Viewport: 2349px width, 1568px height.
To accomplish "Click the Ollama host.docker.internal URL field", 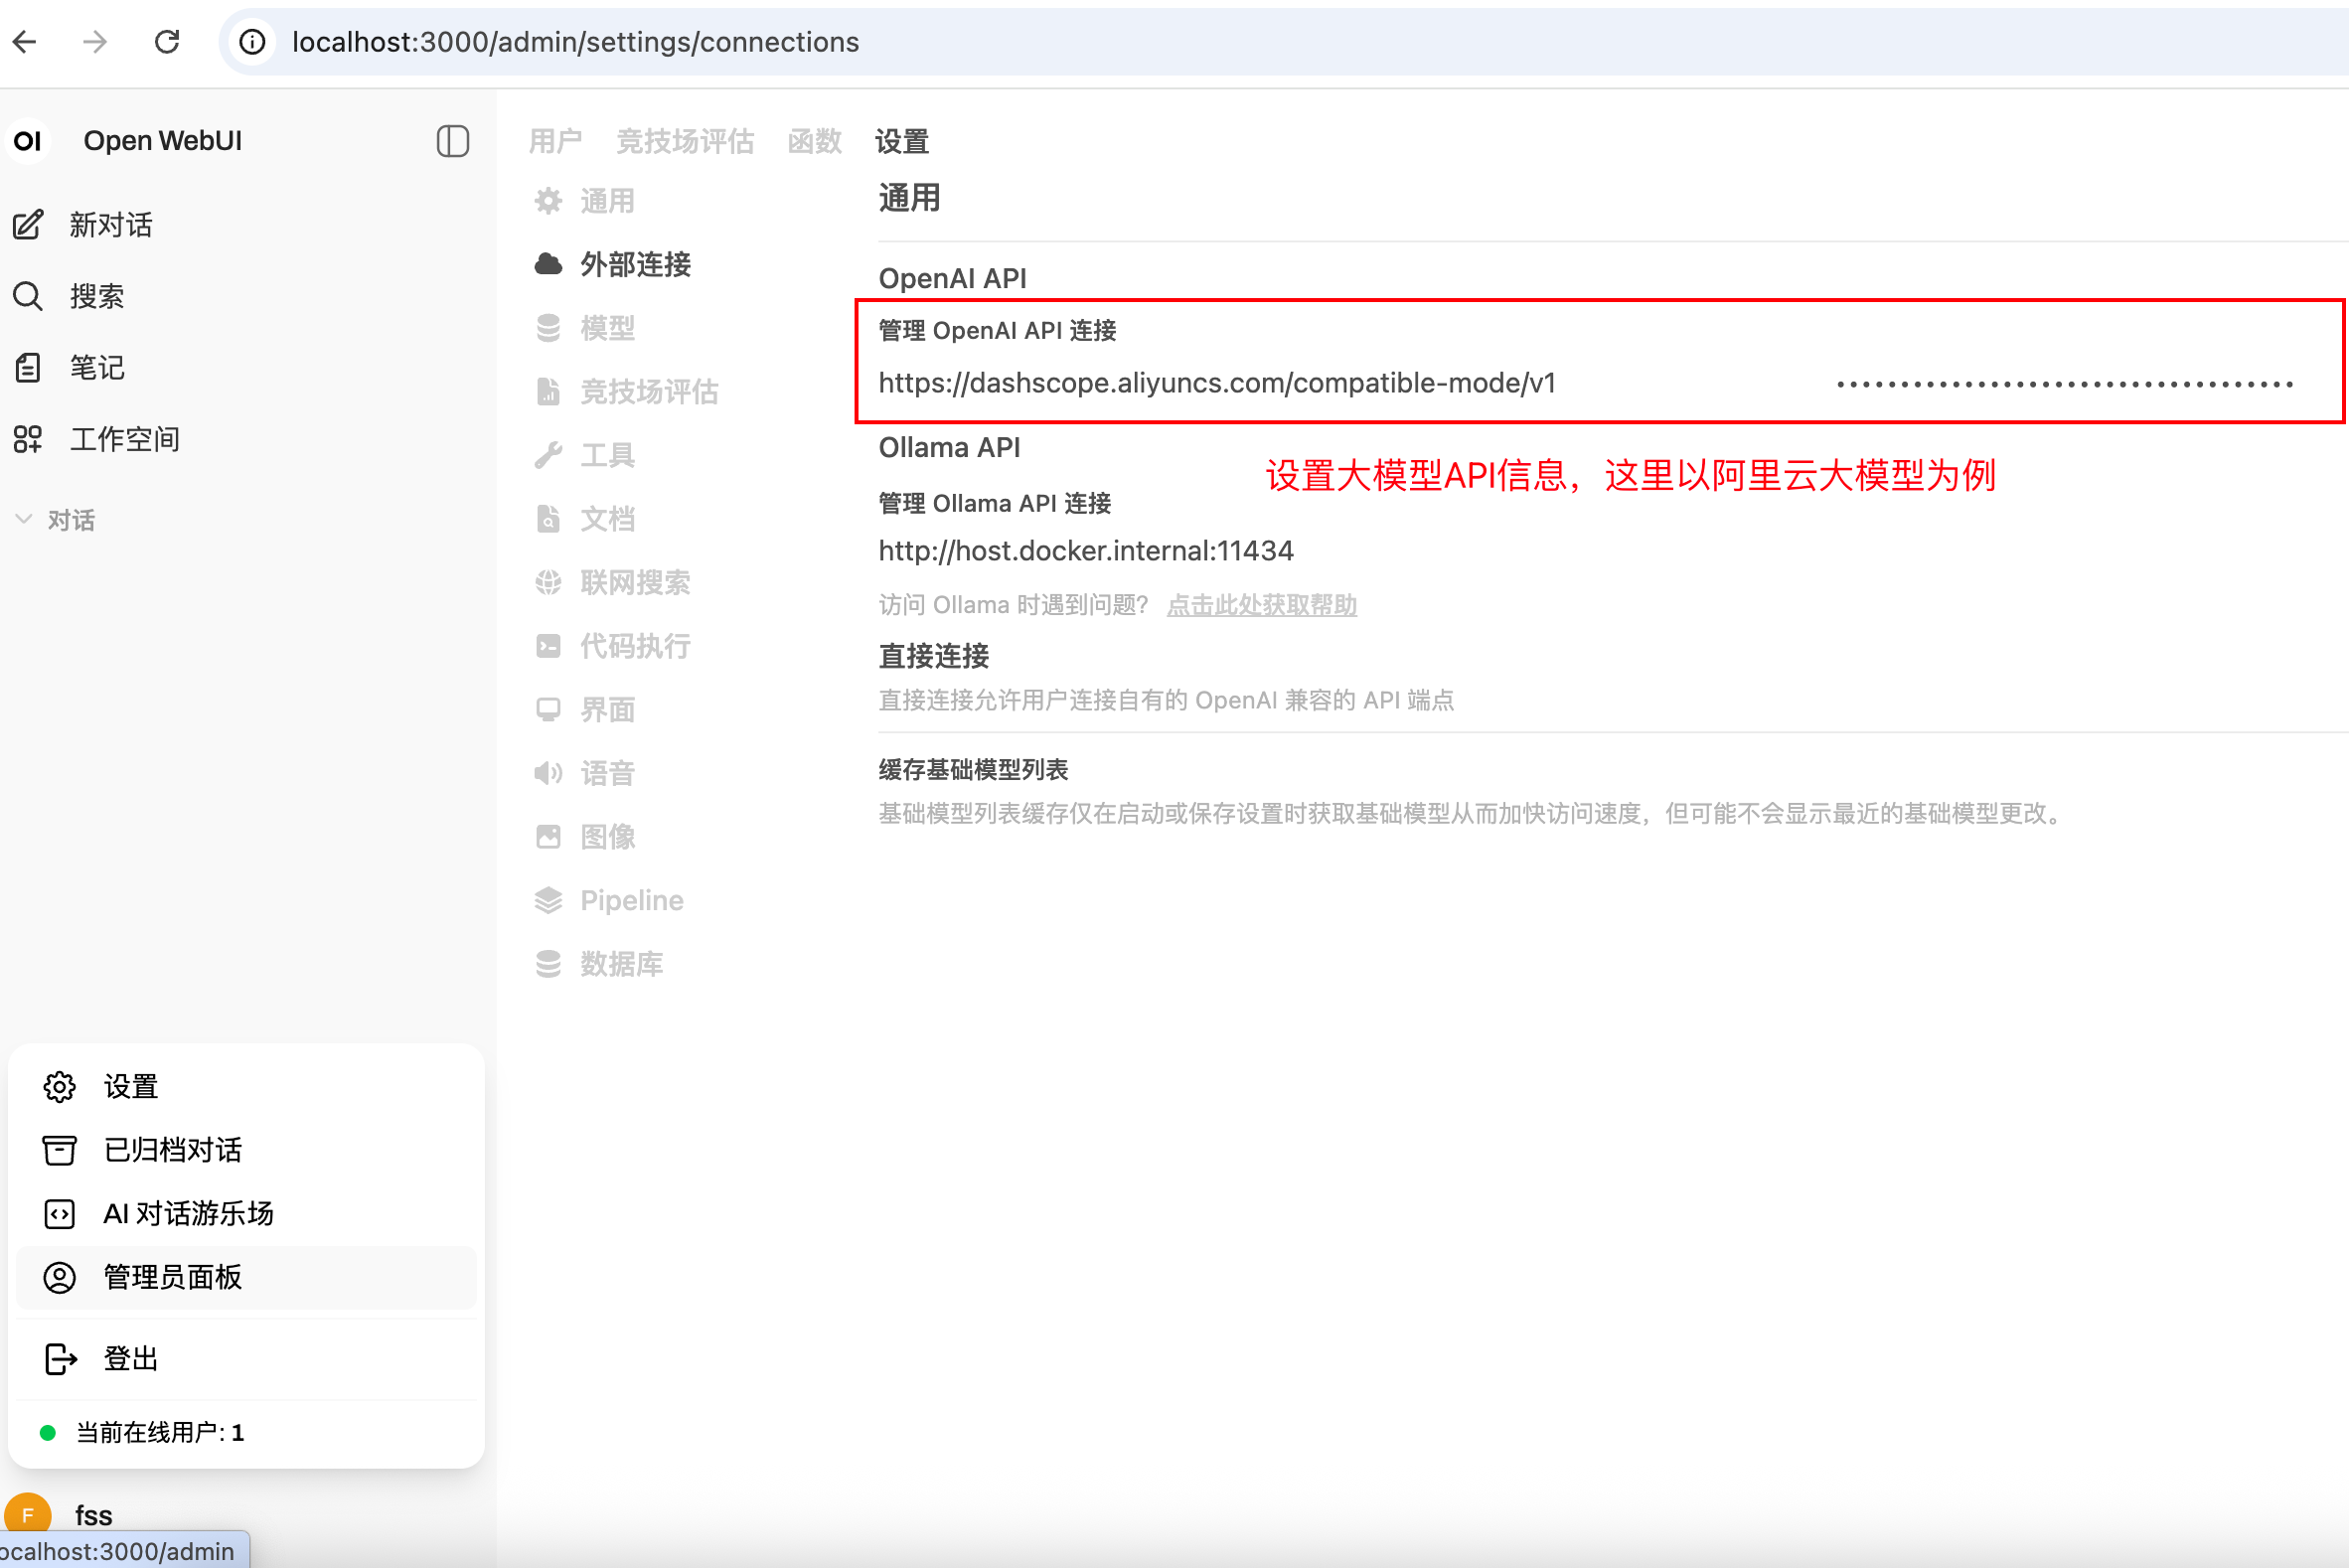I will click(1086, 551).
